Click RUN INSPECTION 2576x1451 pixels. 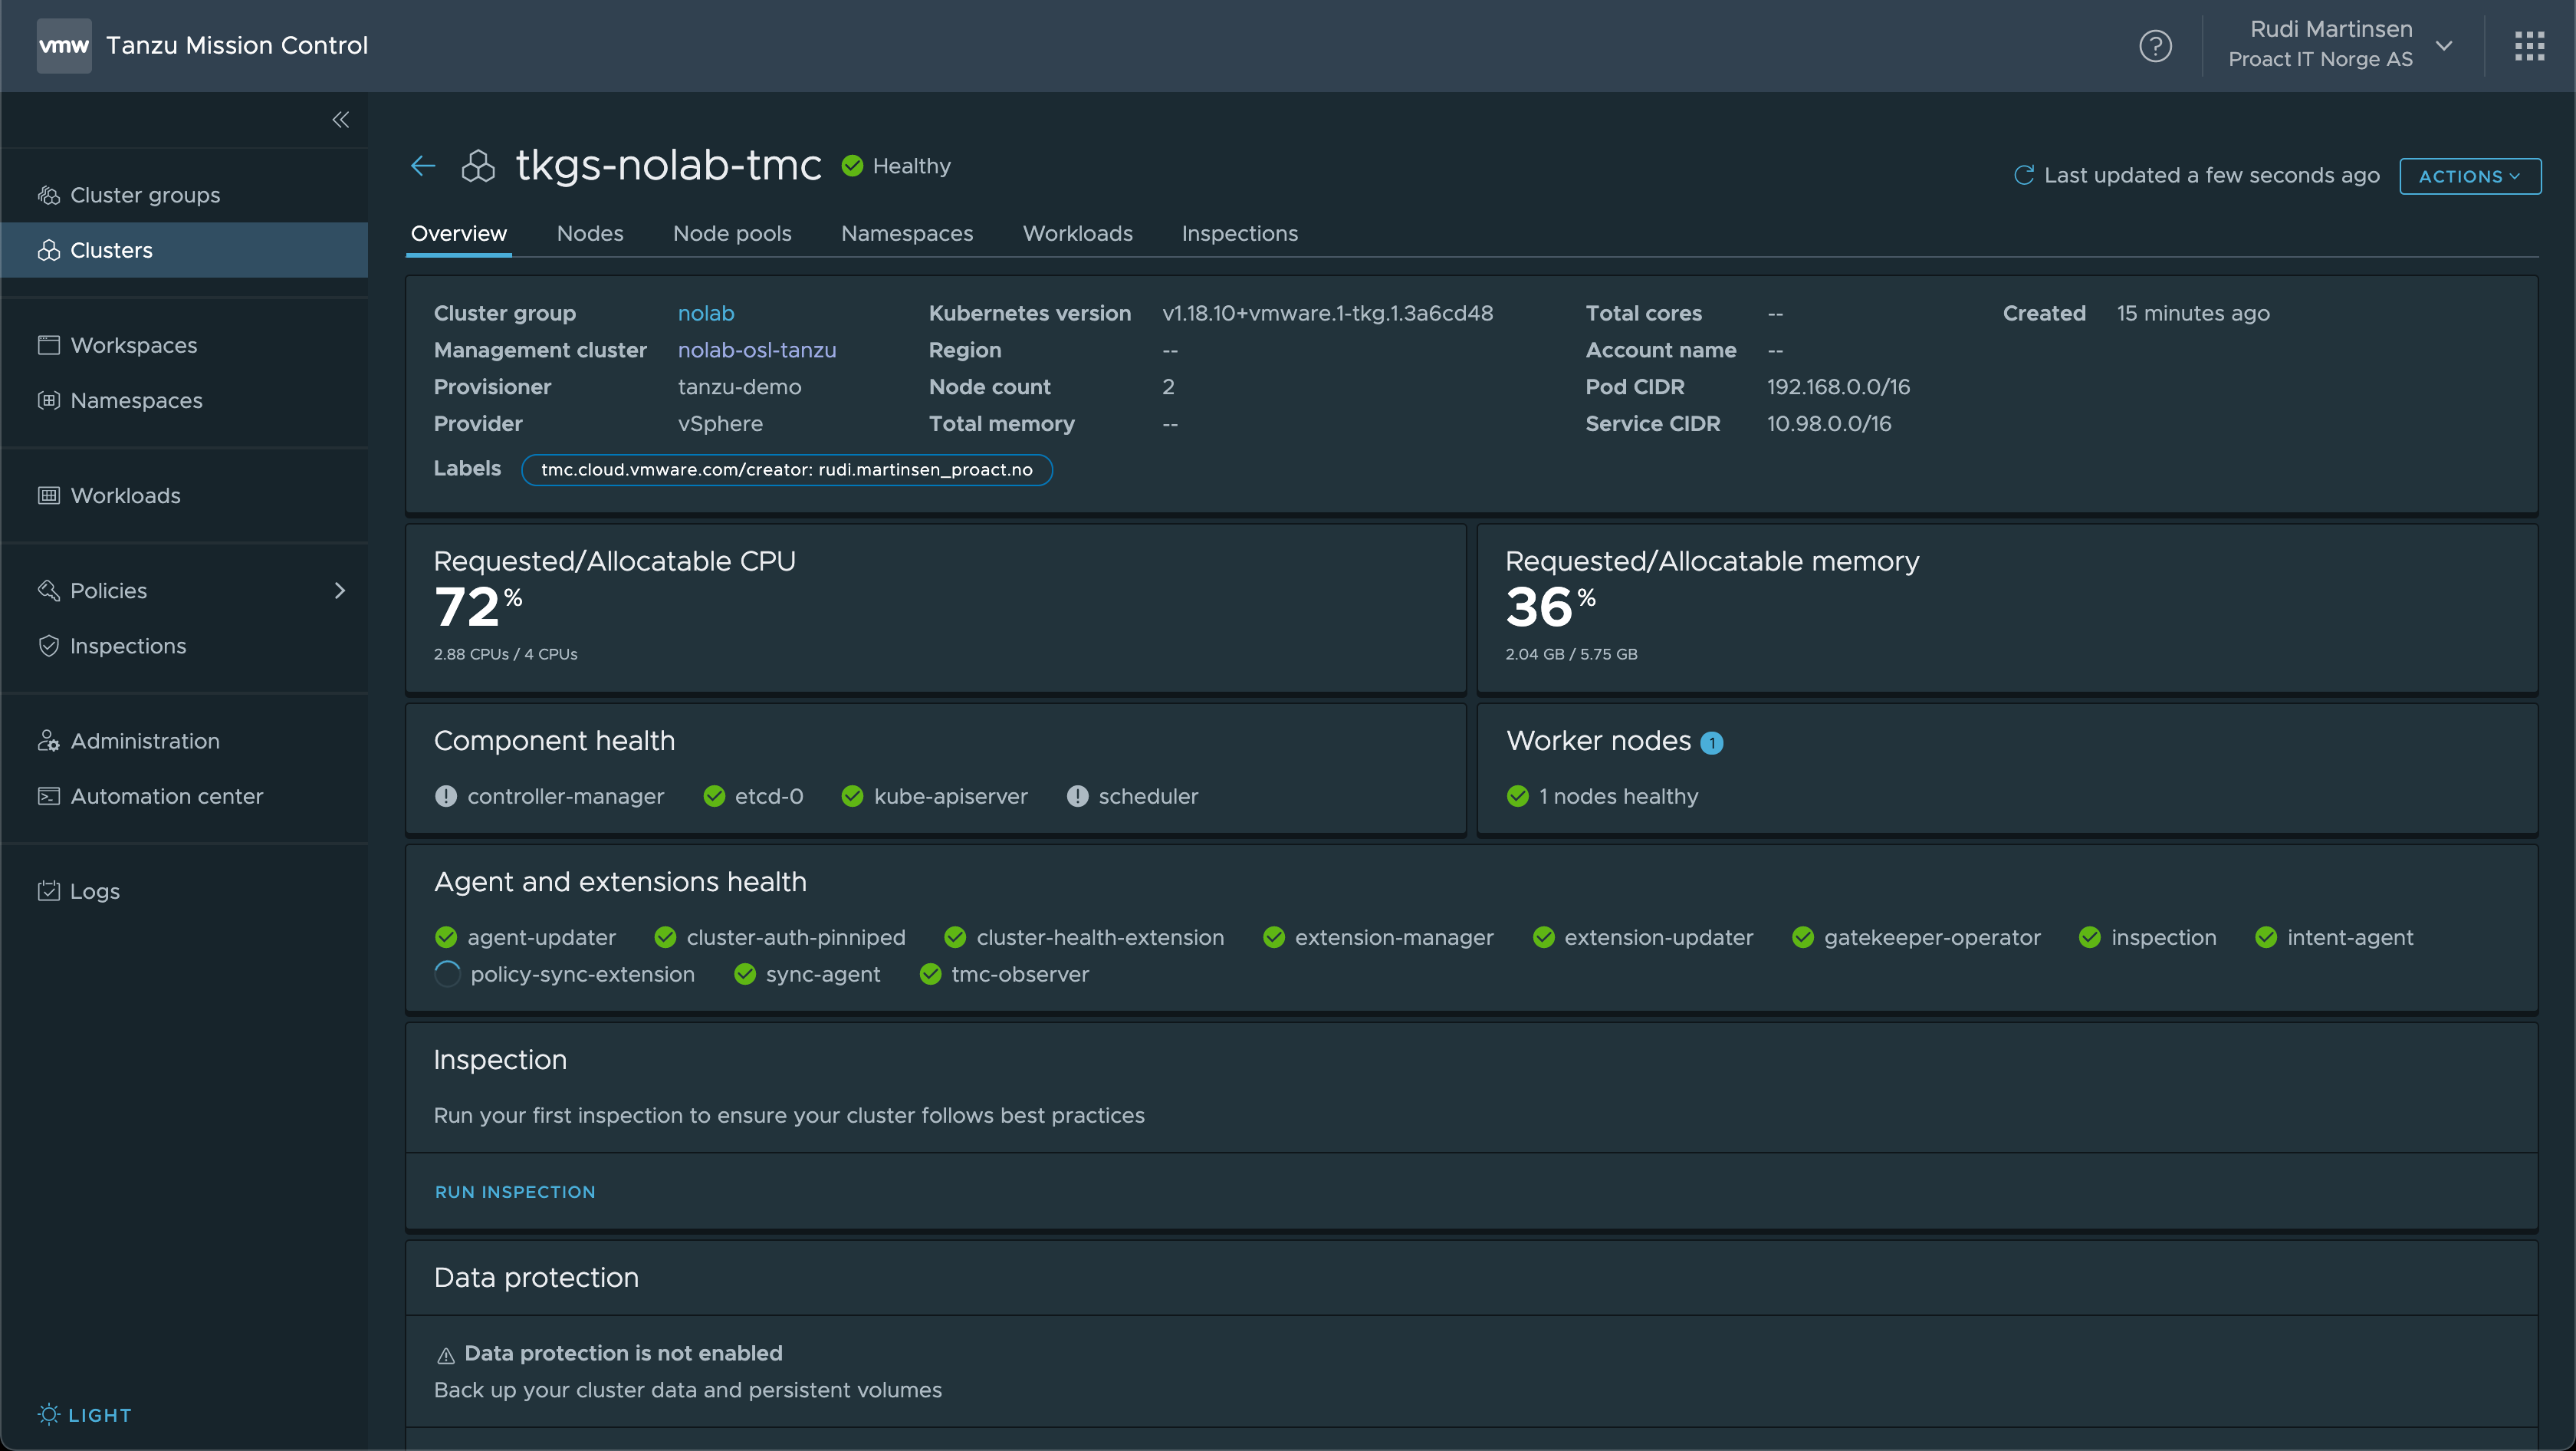tap(515, 1192)
